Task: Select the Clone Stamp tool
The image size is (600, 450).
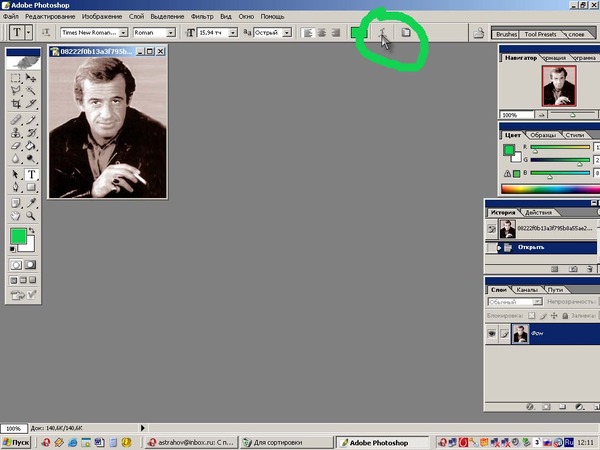Action: tap(15, 133)
